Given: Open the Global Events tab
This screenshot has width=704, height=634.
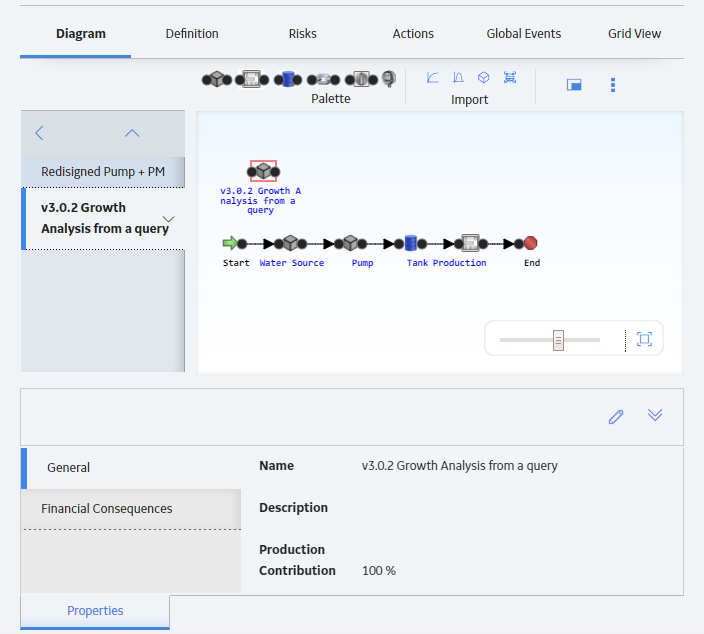Looking at the screenshot, I should (524, 34).
